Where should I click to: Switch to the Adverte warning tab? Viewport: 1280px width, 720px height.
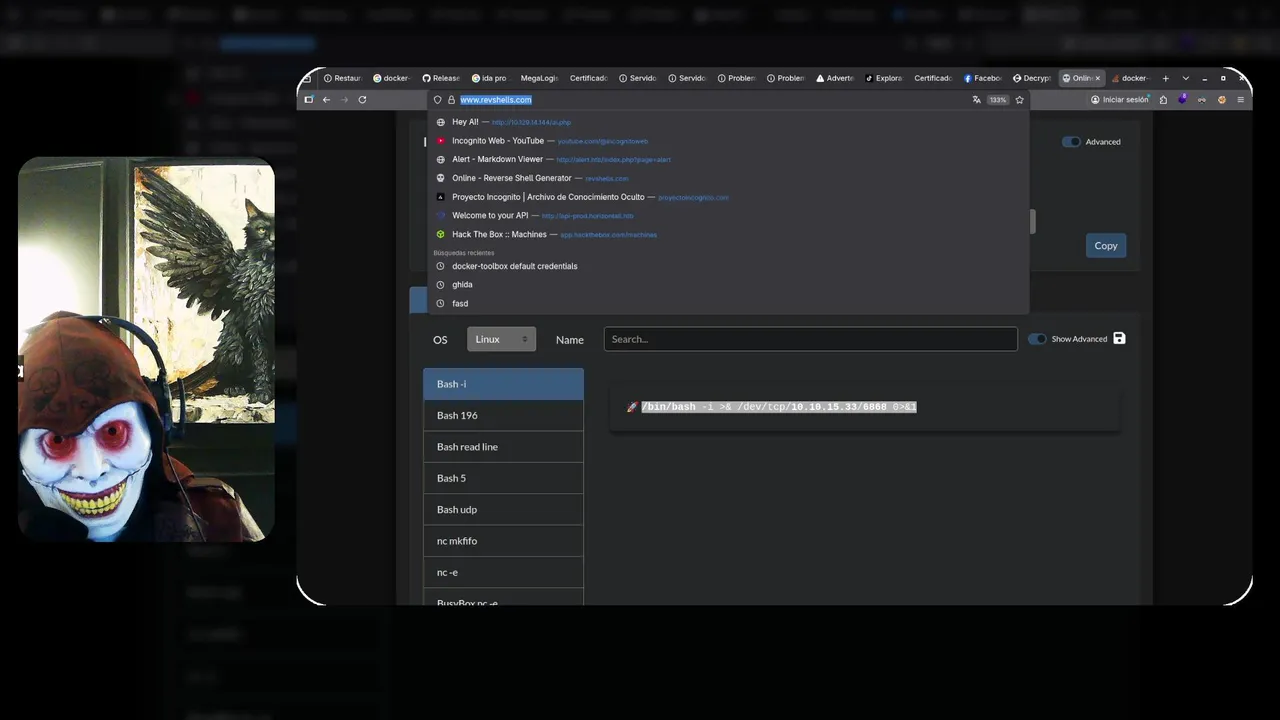835,78
